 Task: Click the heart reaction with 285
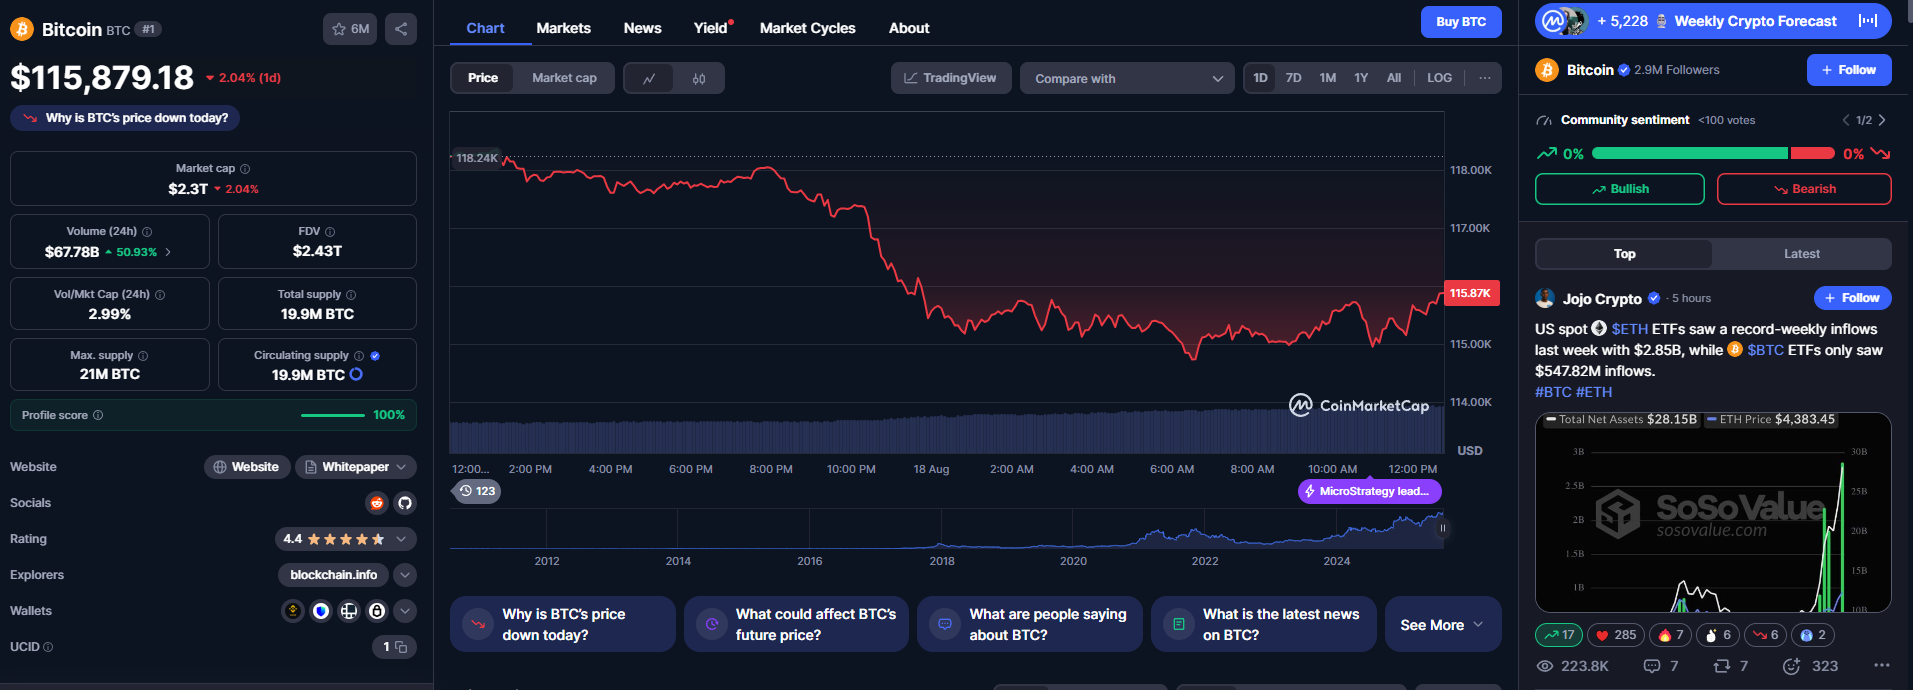1616,635
